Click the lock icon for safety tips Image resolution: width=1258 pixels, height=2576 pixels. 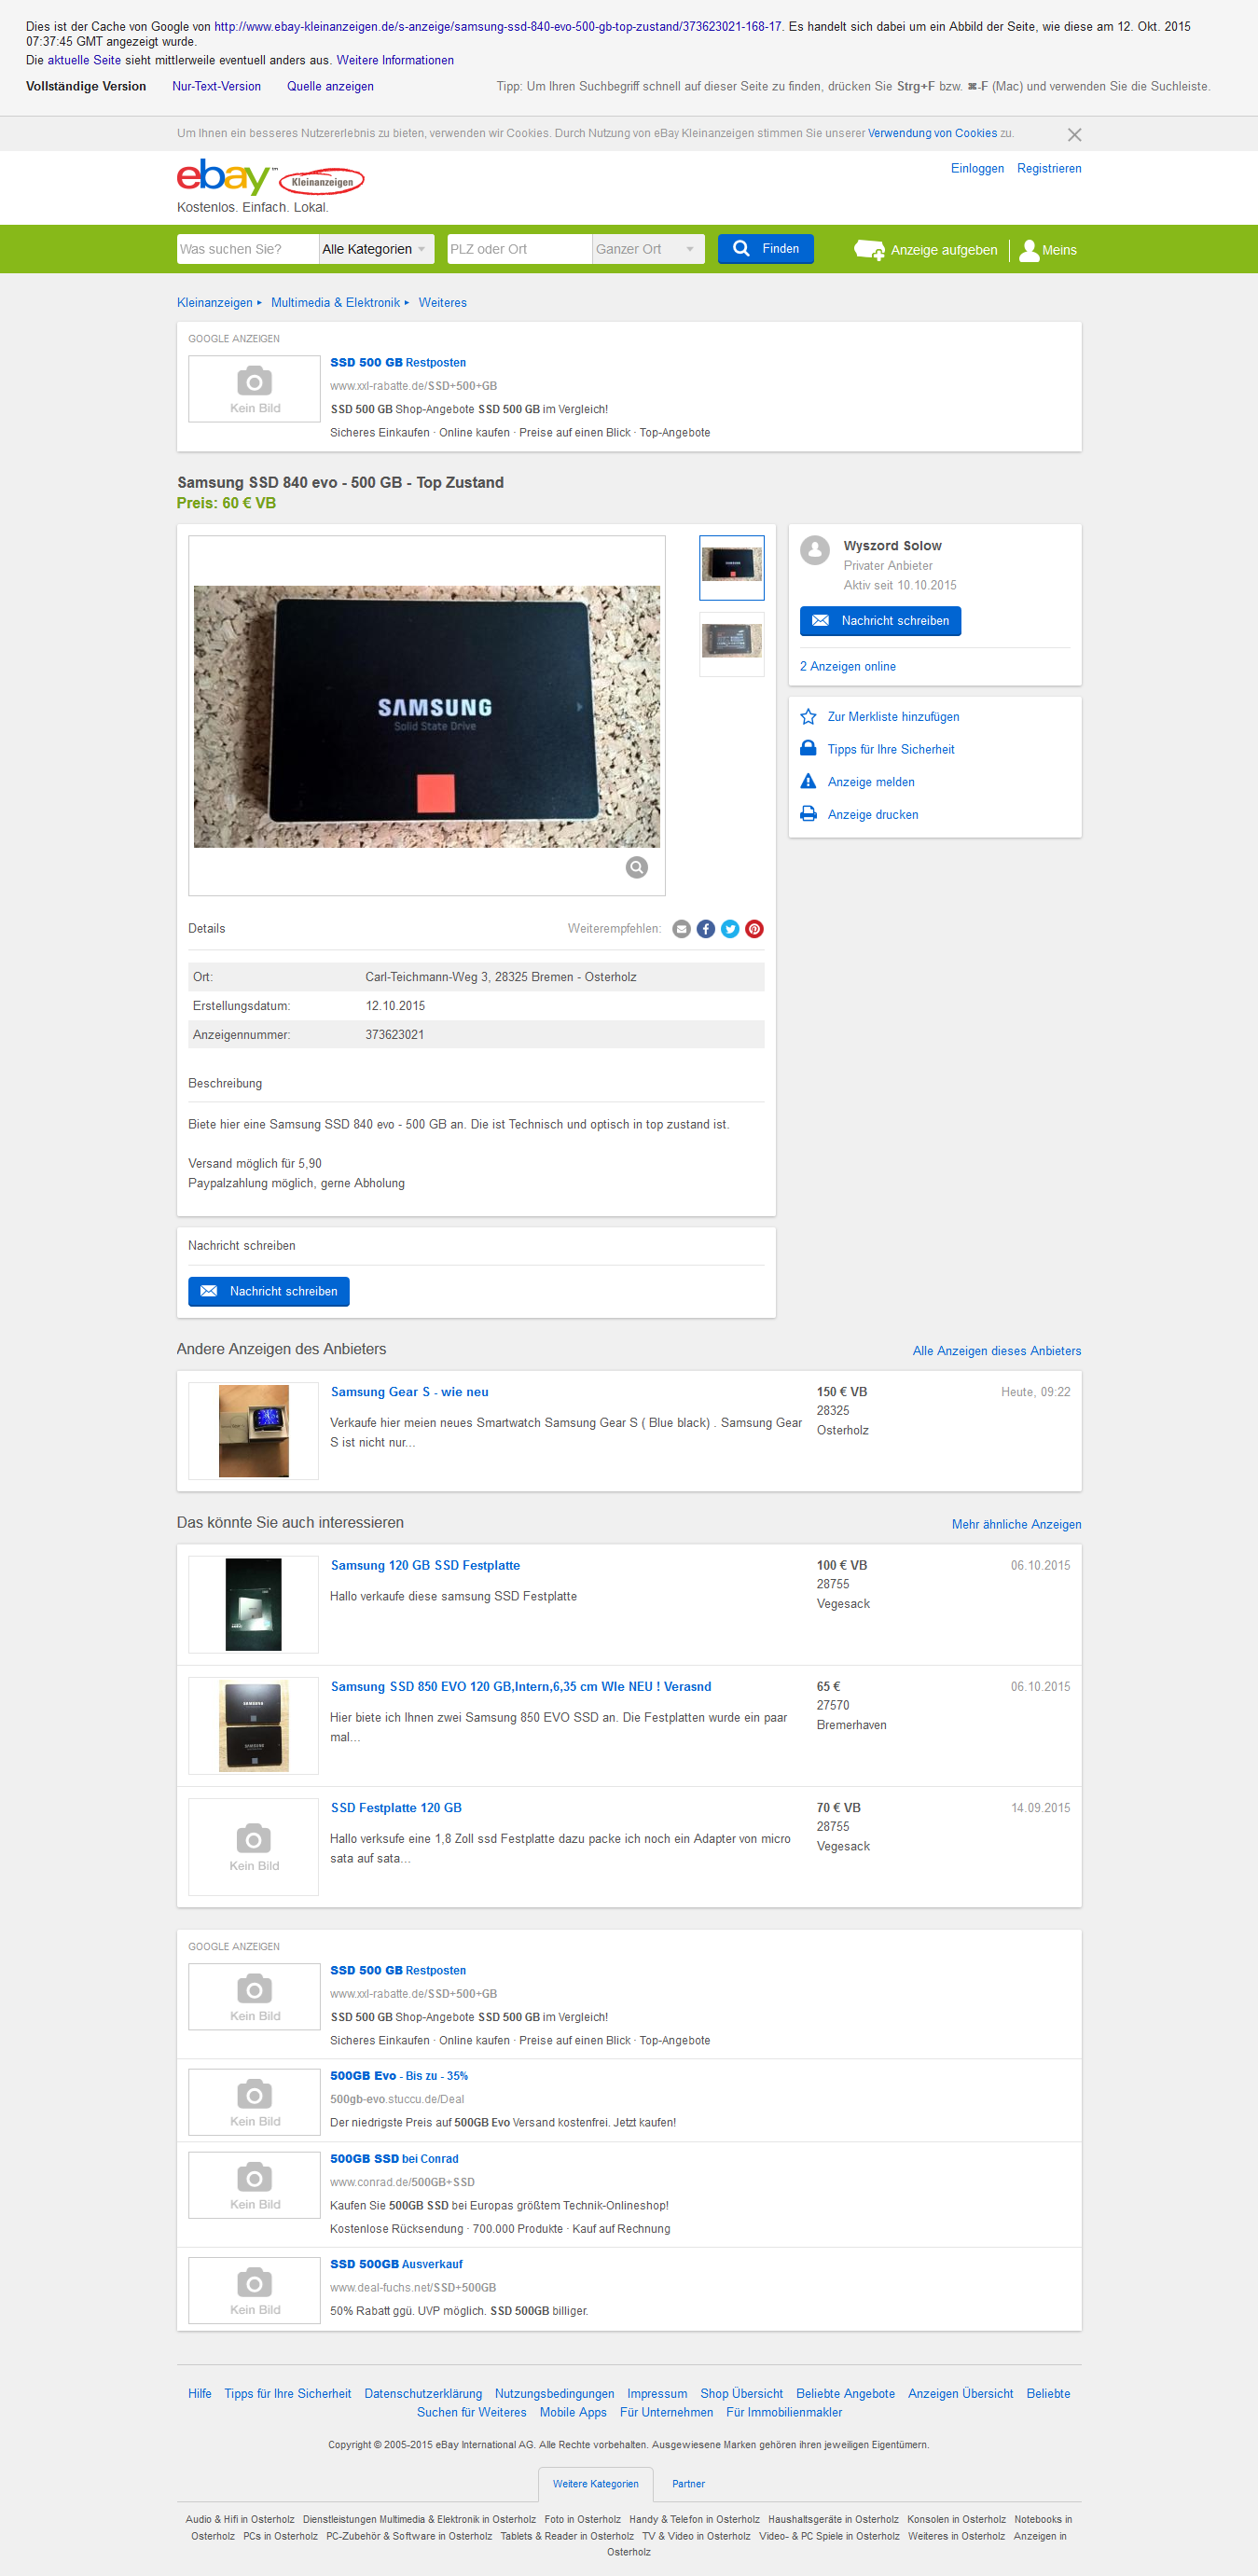tap(808, 749)
